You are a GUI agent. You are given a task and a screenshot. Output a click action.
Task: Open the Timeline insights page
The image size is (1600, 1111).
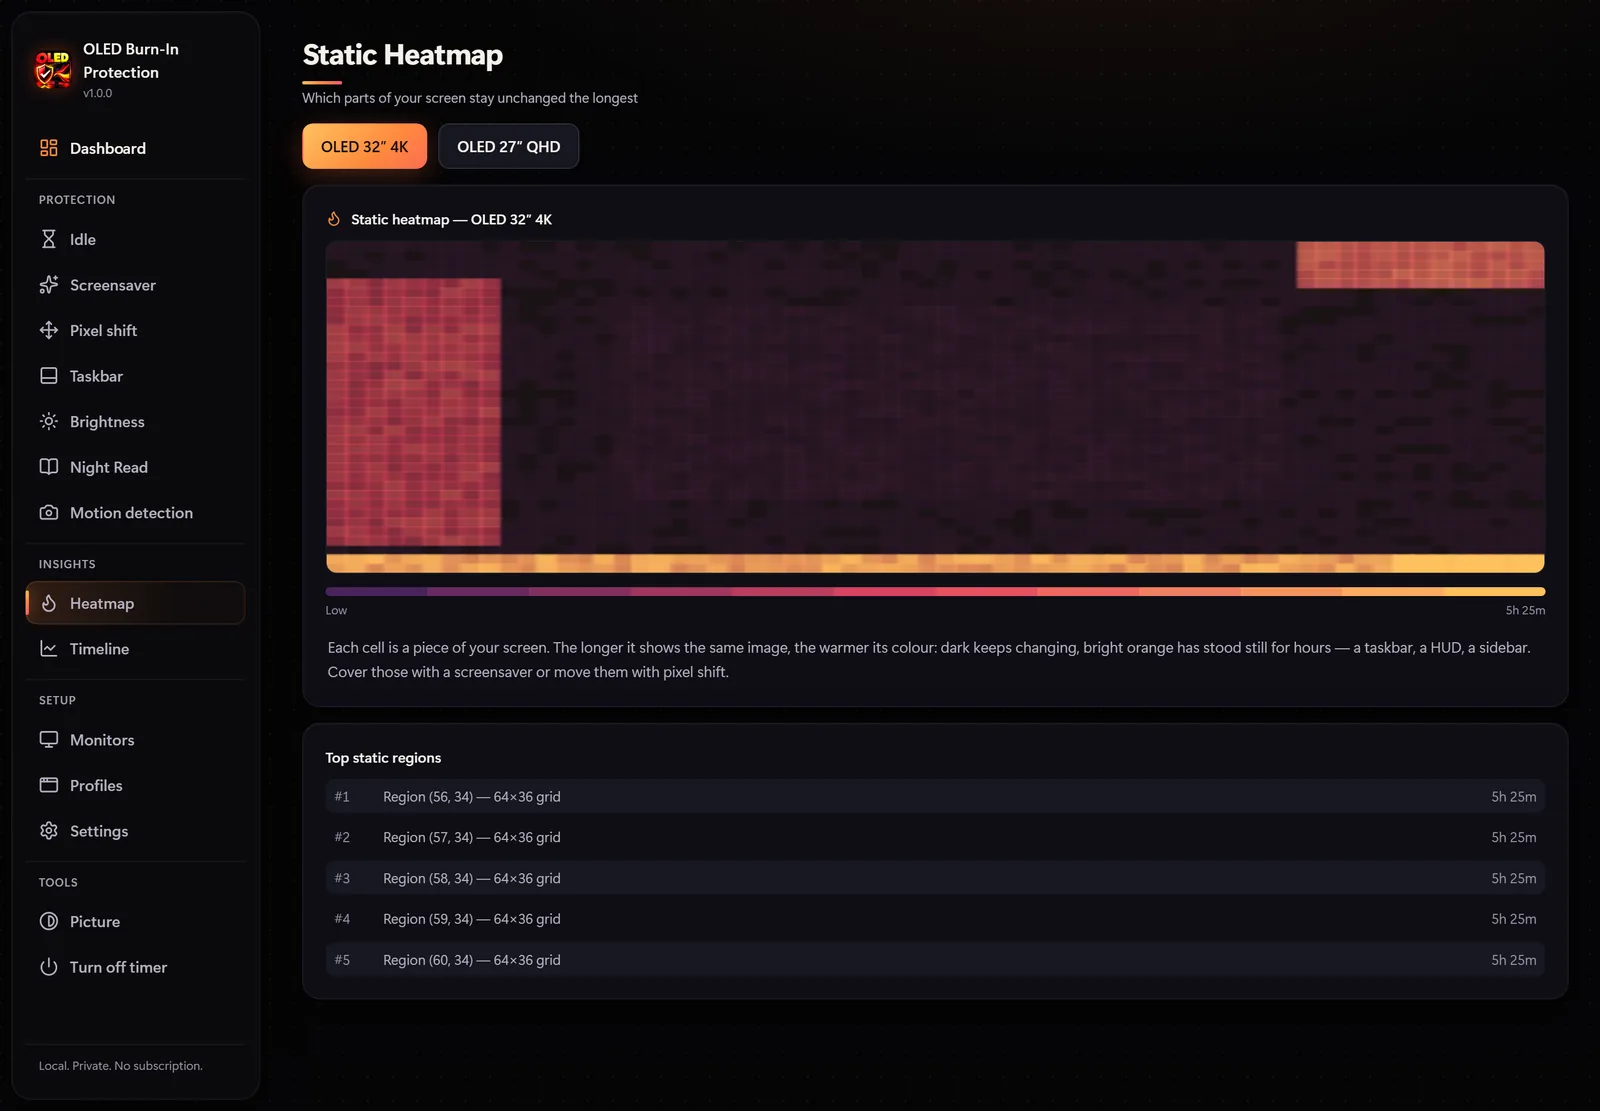click(135, 649)
